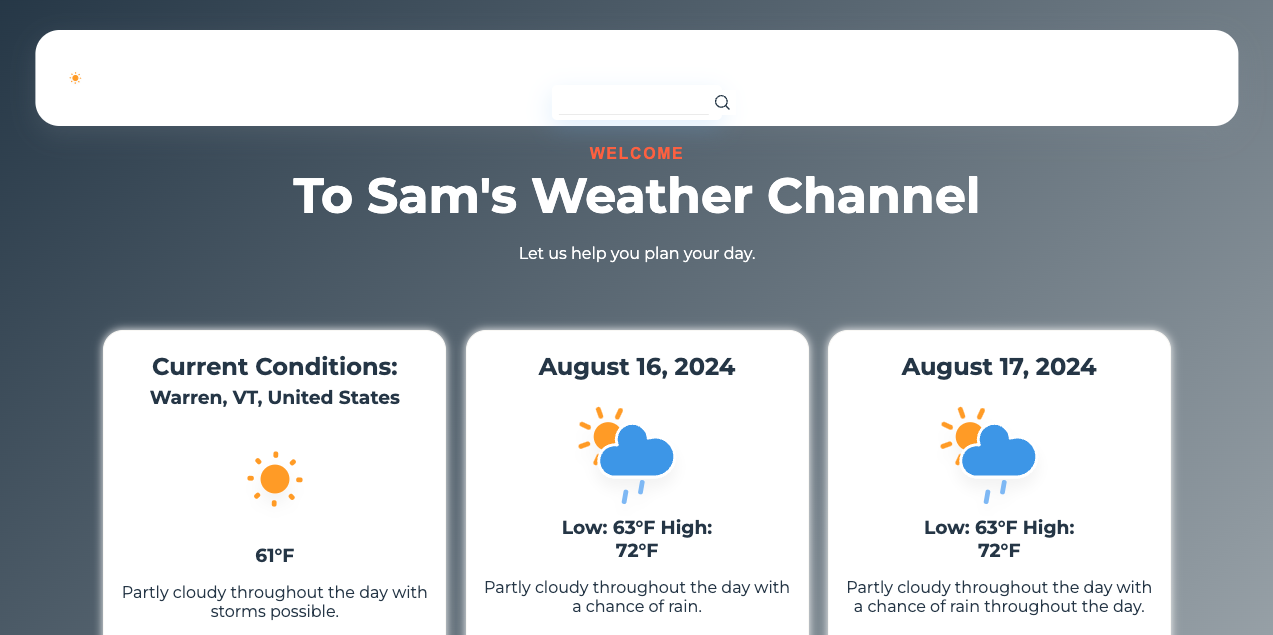Click the Low: 63°F High: 72°F text on August 16
This screenshot has height=635, width=1273.
(x=636, y=538)
